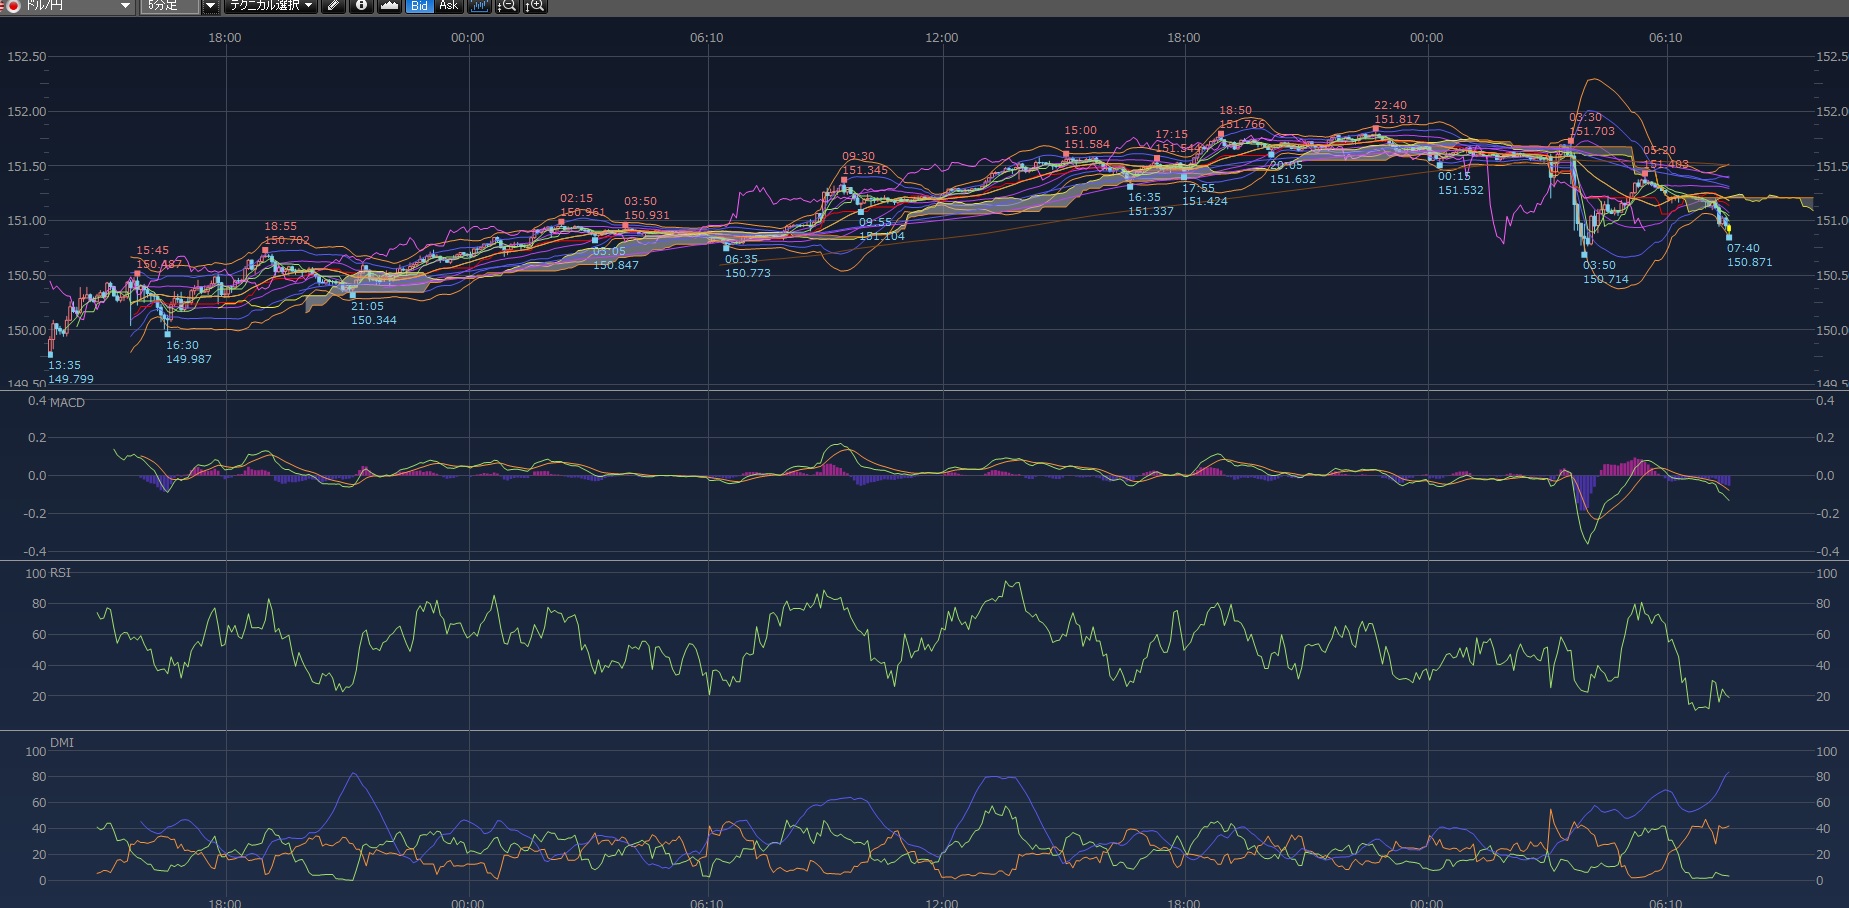Switch price display to Bid

pyautogui.click(x=419, y=6)
